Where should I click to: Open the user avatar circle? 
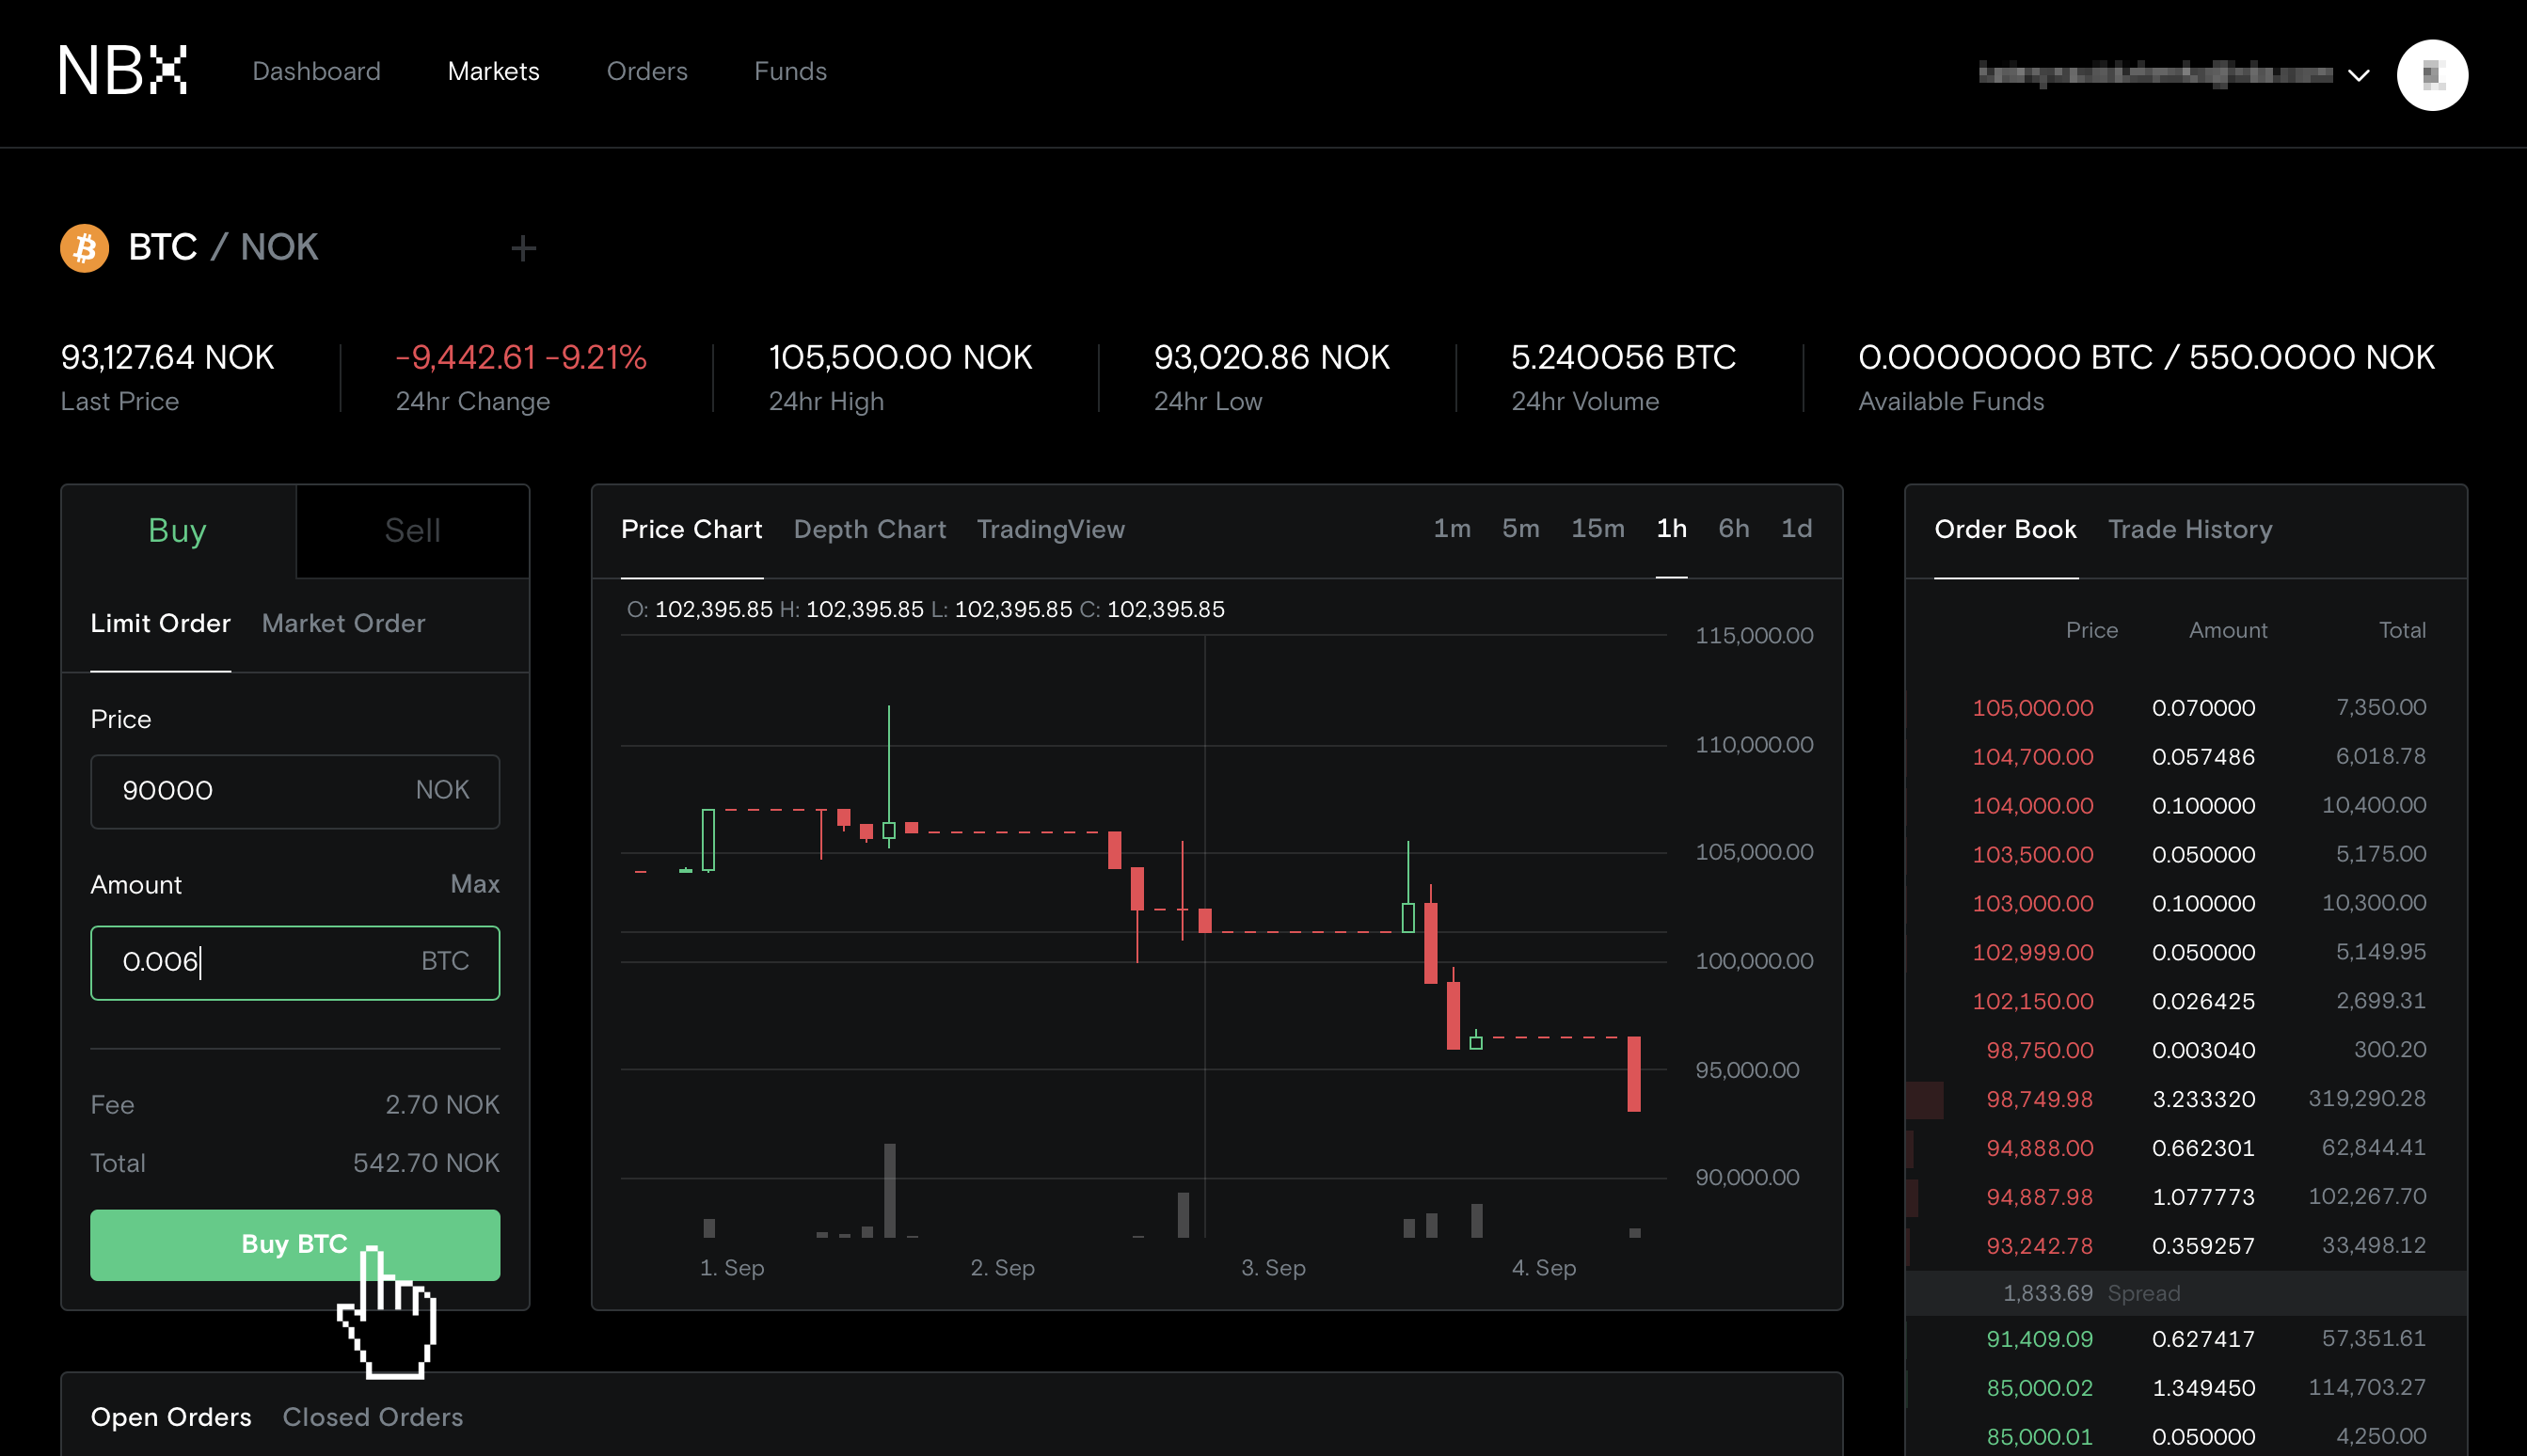click(x=2431, y=75)
